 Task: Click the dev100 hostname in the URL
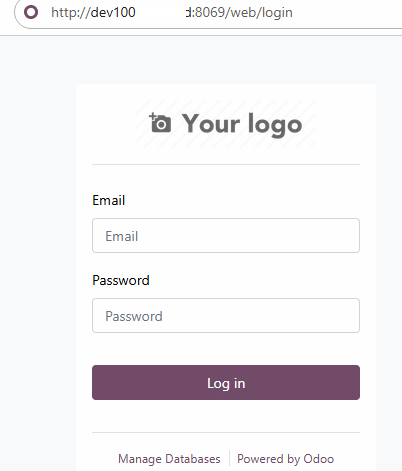click(x=113, y=13)
